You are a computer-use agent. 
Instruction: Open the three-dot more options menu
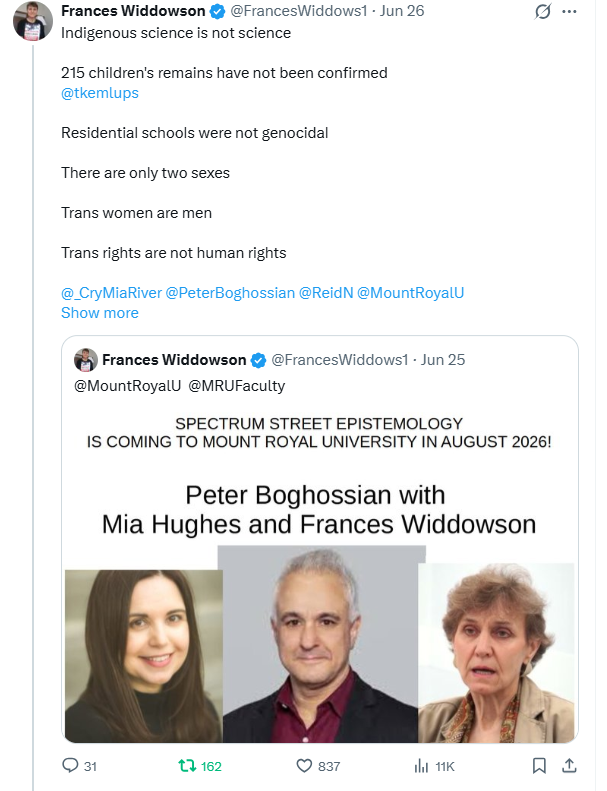point(569,11)
